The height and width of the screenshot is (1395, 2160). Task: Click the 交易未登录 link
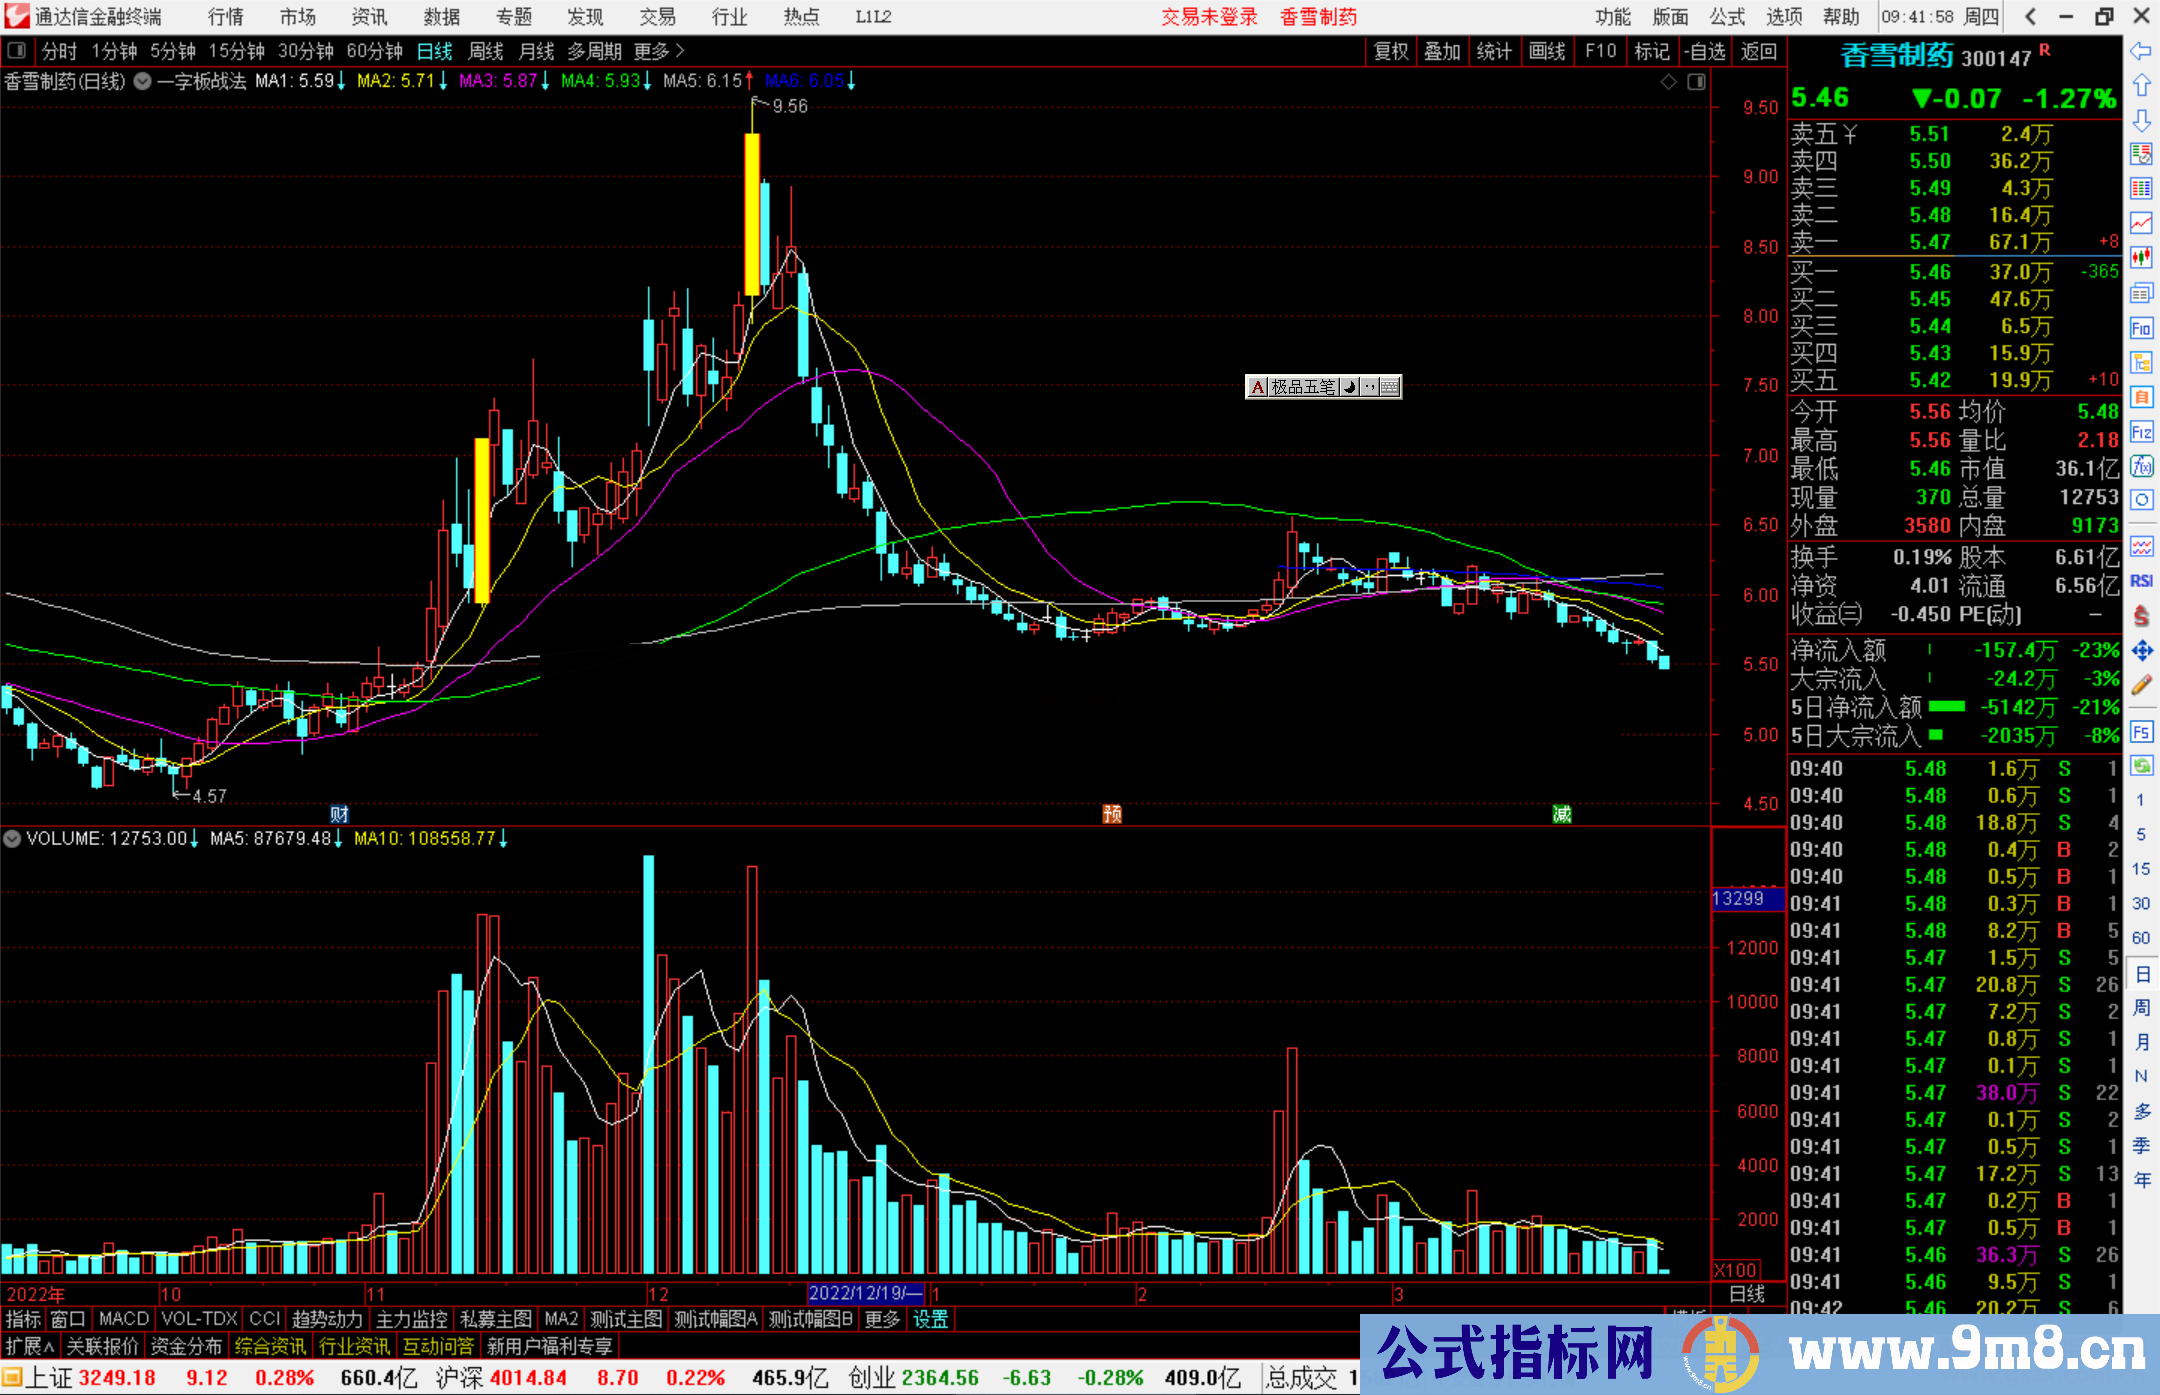coord(1208,17)
